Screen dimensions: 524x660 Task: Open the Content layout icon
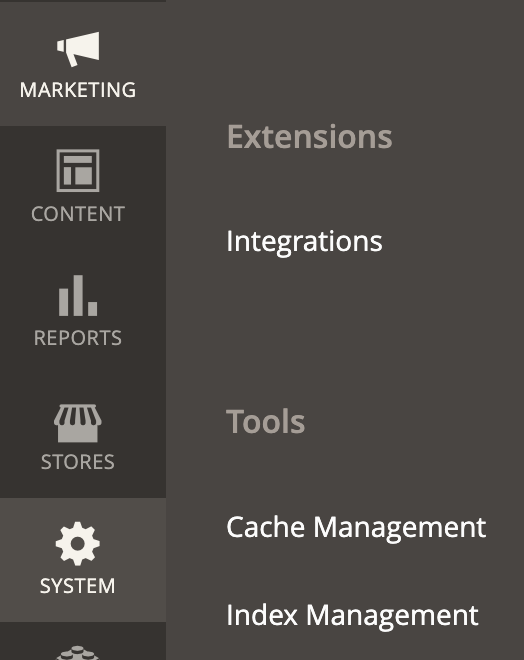pyautogui.click(x=78, y=170)
